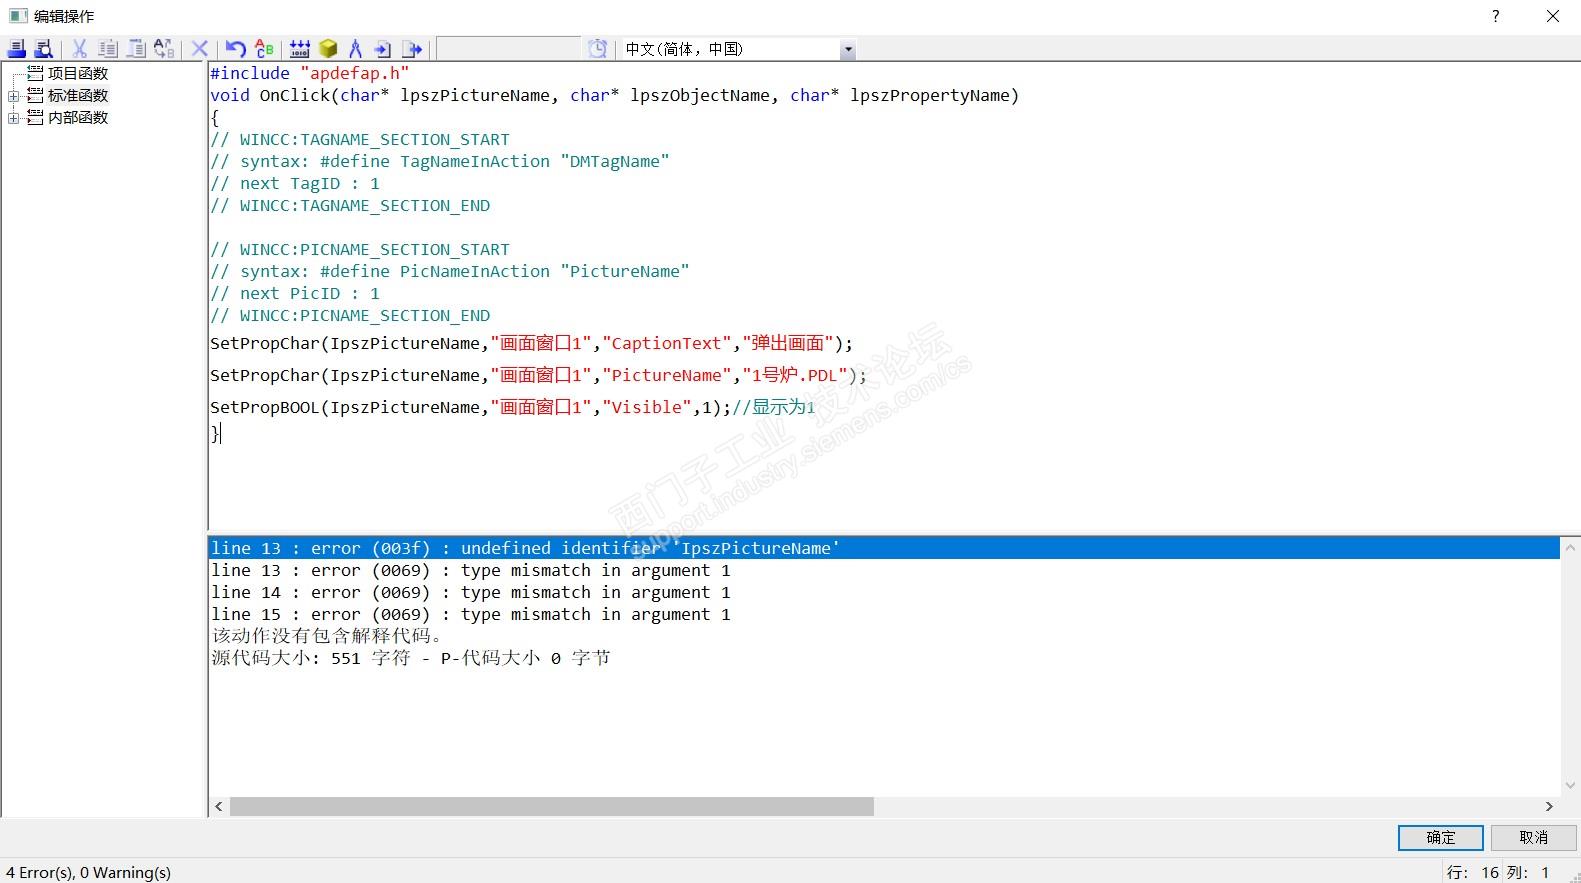The image size is (1581, 883).
Task: Click the print icon in the toolbar
Action: 17,49
